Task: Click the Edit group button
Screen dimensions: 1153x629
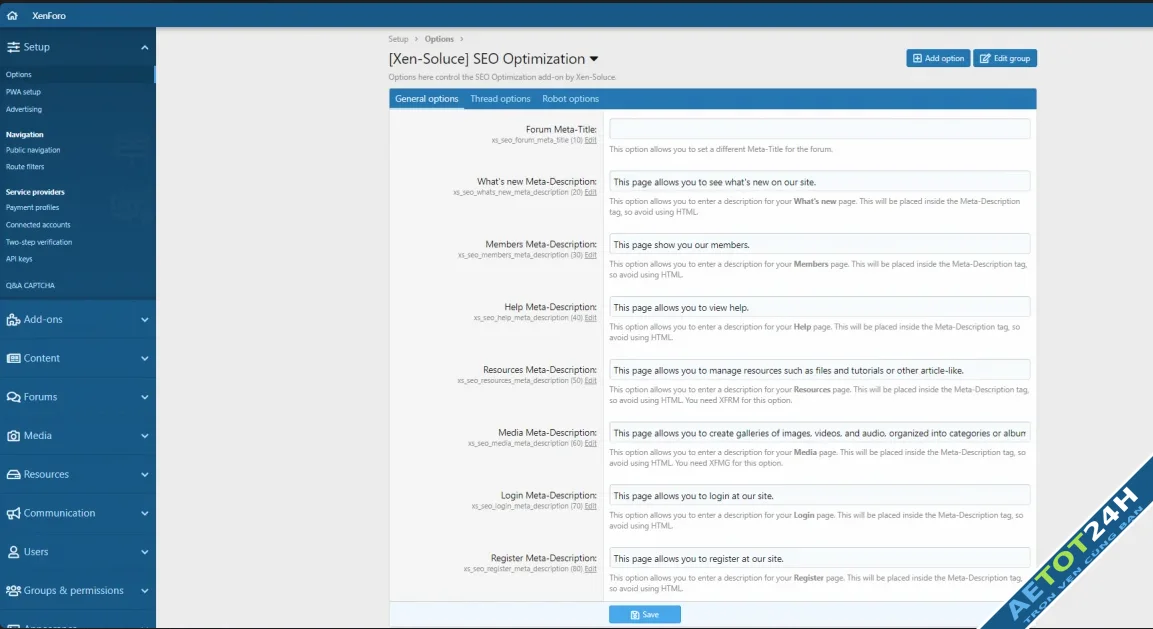Action: pos(1004,59)
